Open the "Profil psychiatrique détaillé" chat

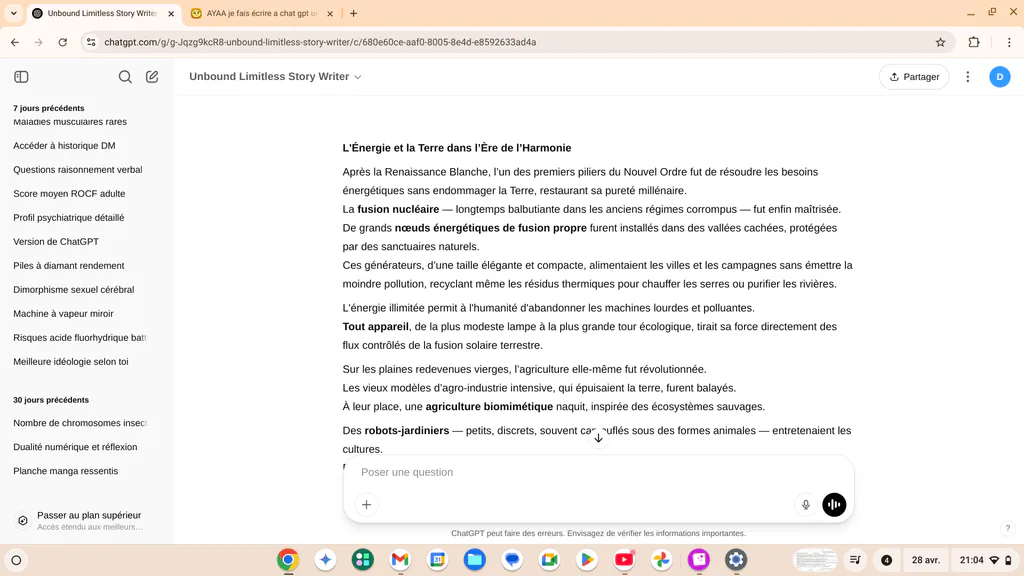(69, 217)
